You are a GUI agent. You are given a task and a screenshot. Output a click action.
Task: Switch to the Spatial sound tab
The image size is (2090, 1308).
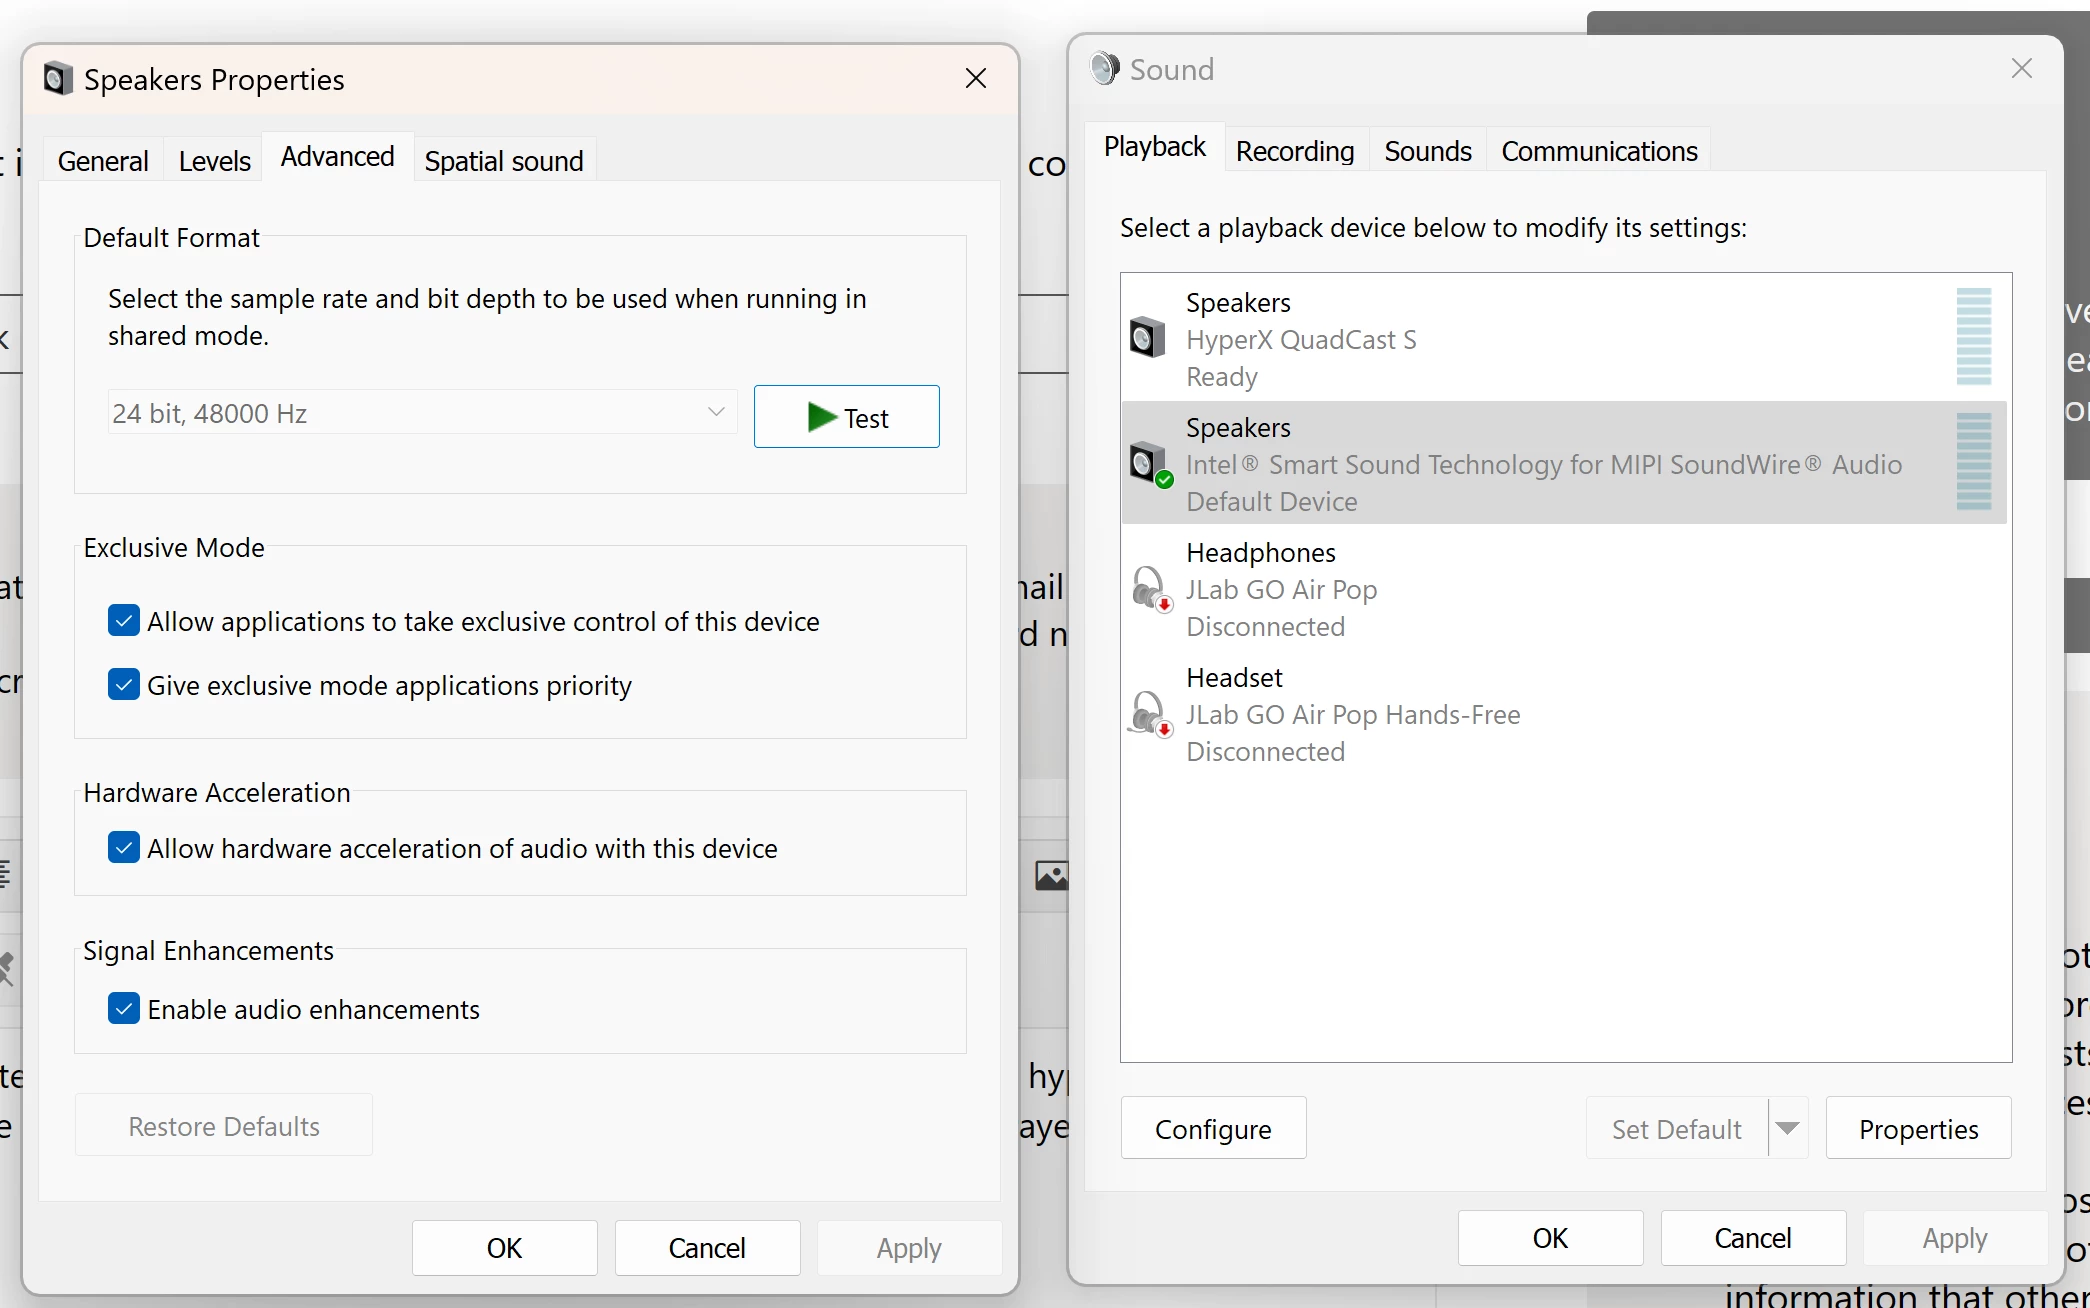[503, 161]
